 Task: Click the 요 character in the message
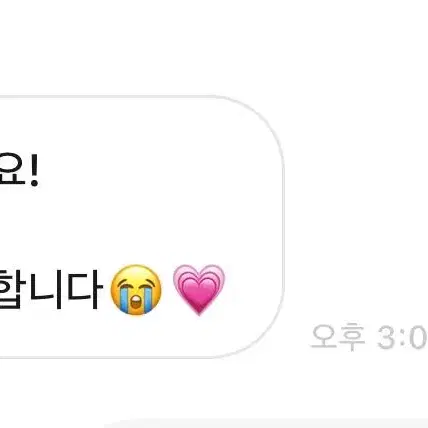click(12, 169)
